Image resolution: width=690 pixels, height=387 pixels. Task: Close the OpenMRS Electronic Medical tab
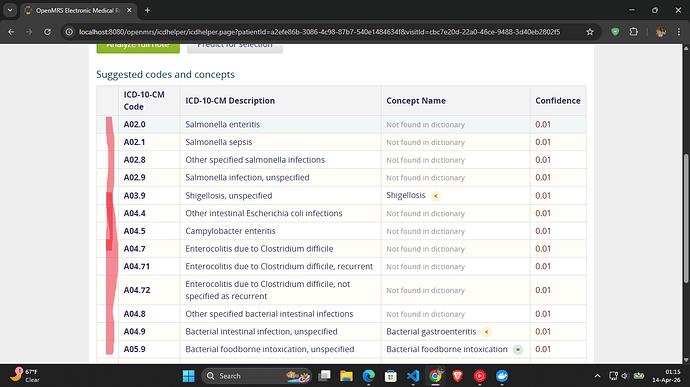pyautogui.click(x=129, y=10)
